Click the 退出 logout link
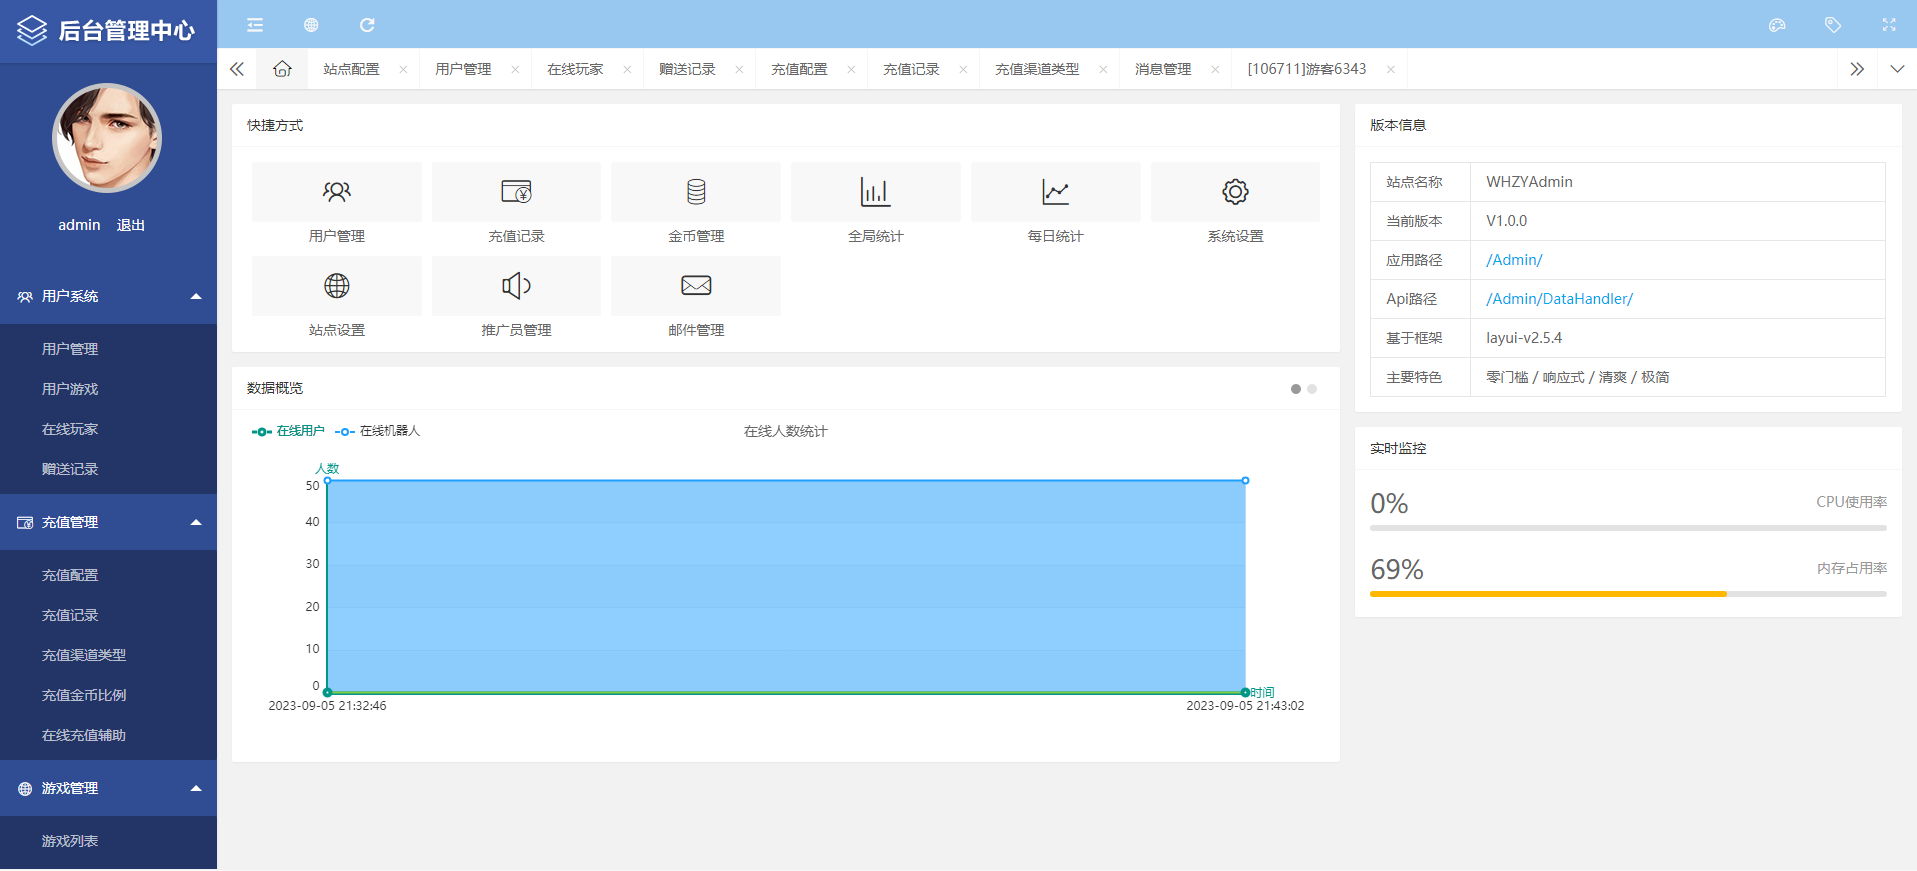The width and height of the screenshot is (1917, 871). (x=131, y=225)
